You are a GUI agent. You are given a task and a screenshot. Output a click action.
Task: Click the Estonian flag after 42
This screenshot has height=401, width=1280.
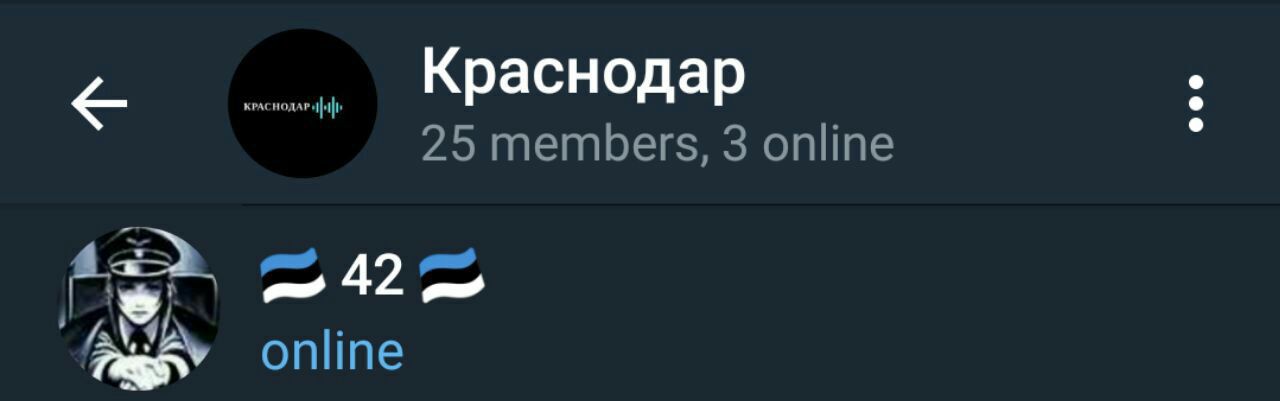[x=452, y=275]
